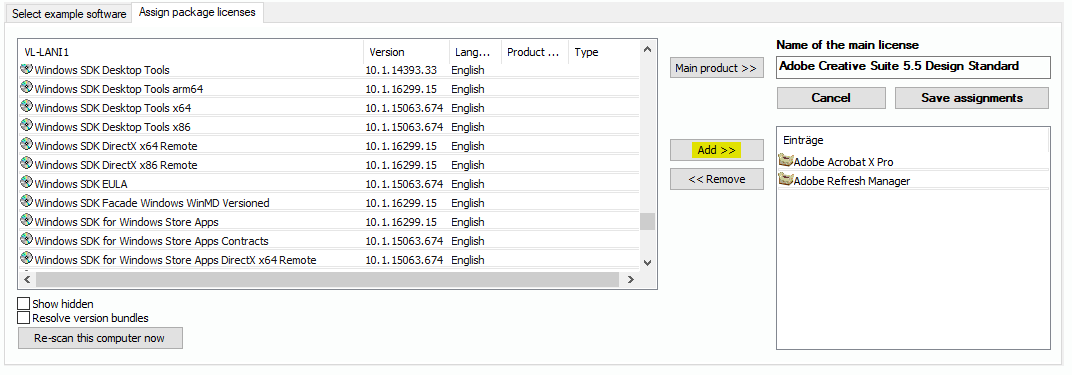
Task: Open the Assign package licenses tab
Action: click(197, 12)
